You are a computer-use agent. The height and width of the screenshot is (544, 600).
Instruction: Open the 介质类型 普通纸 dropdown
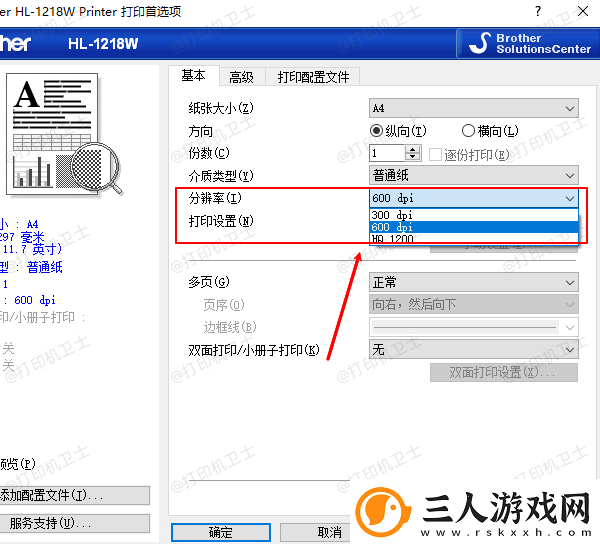coord(474,176)
